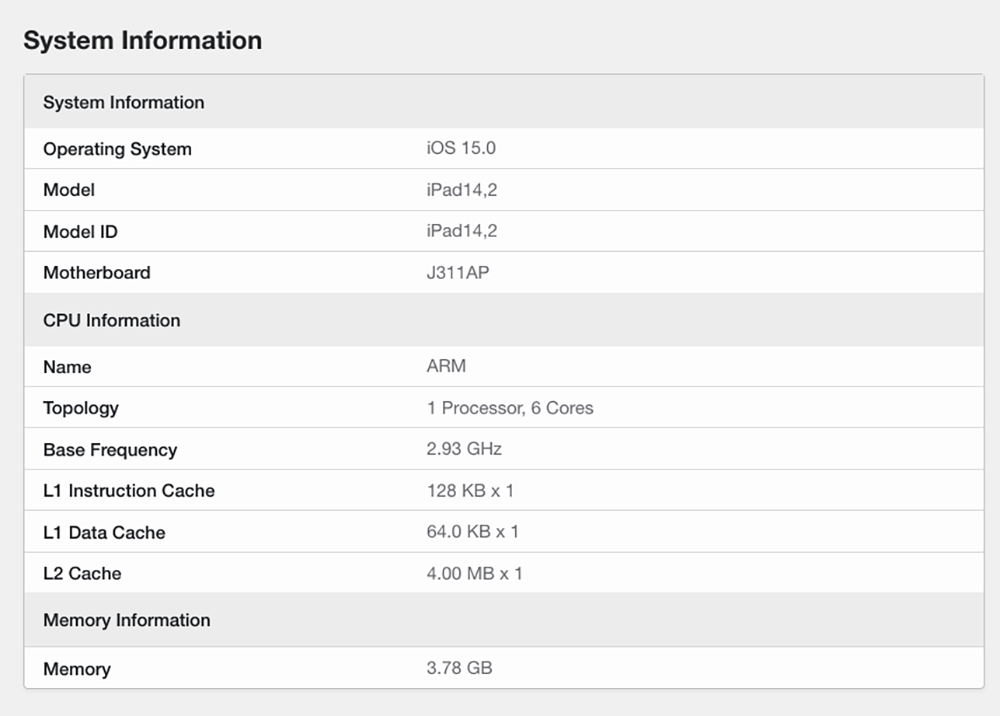
Task: Select the 4.00 MB x 1 value
Action: click(474, 573)
